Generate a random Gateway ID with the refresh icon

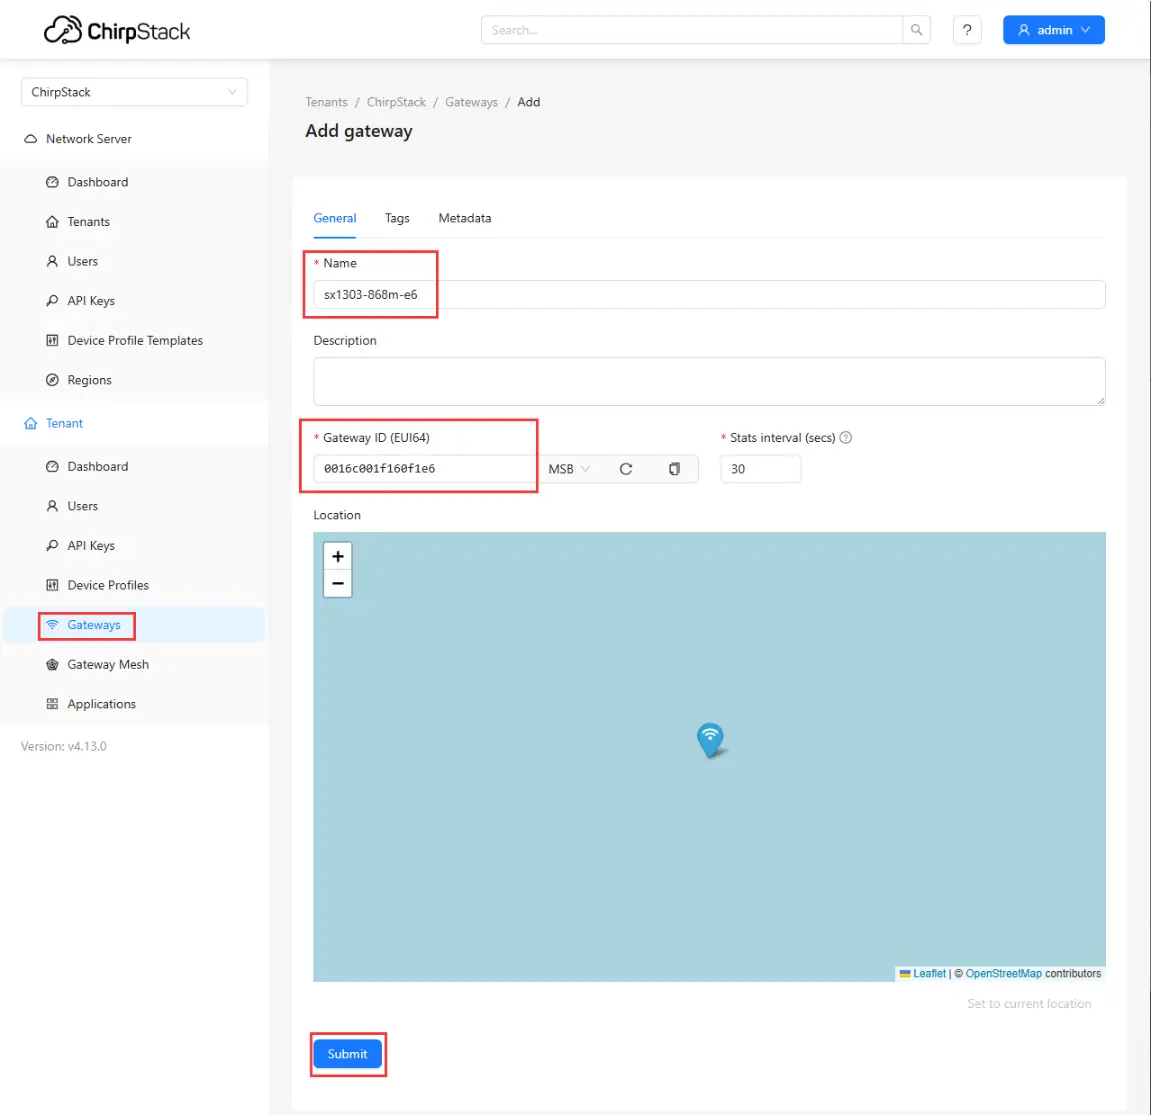pos(630,468)
